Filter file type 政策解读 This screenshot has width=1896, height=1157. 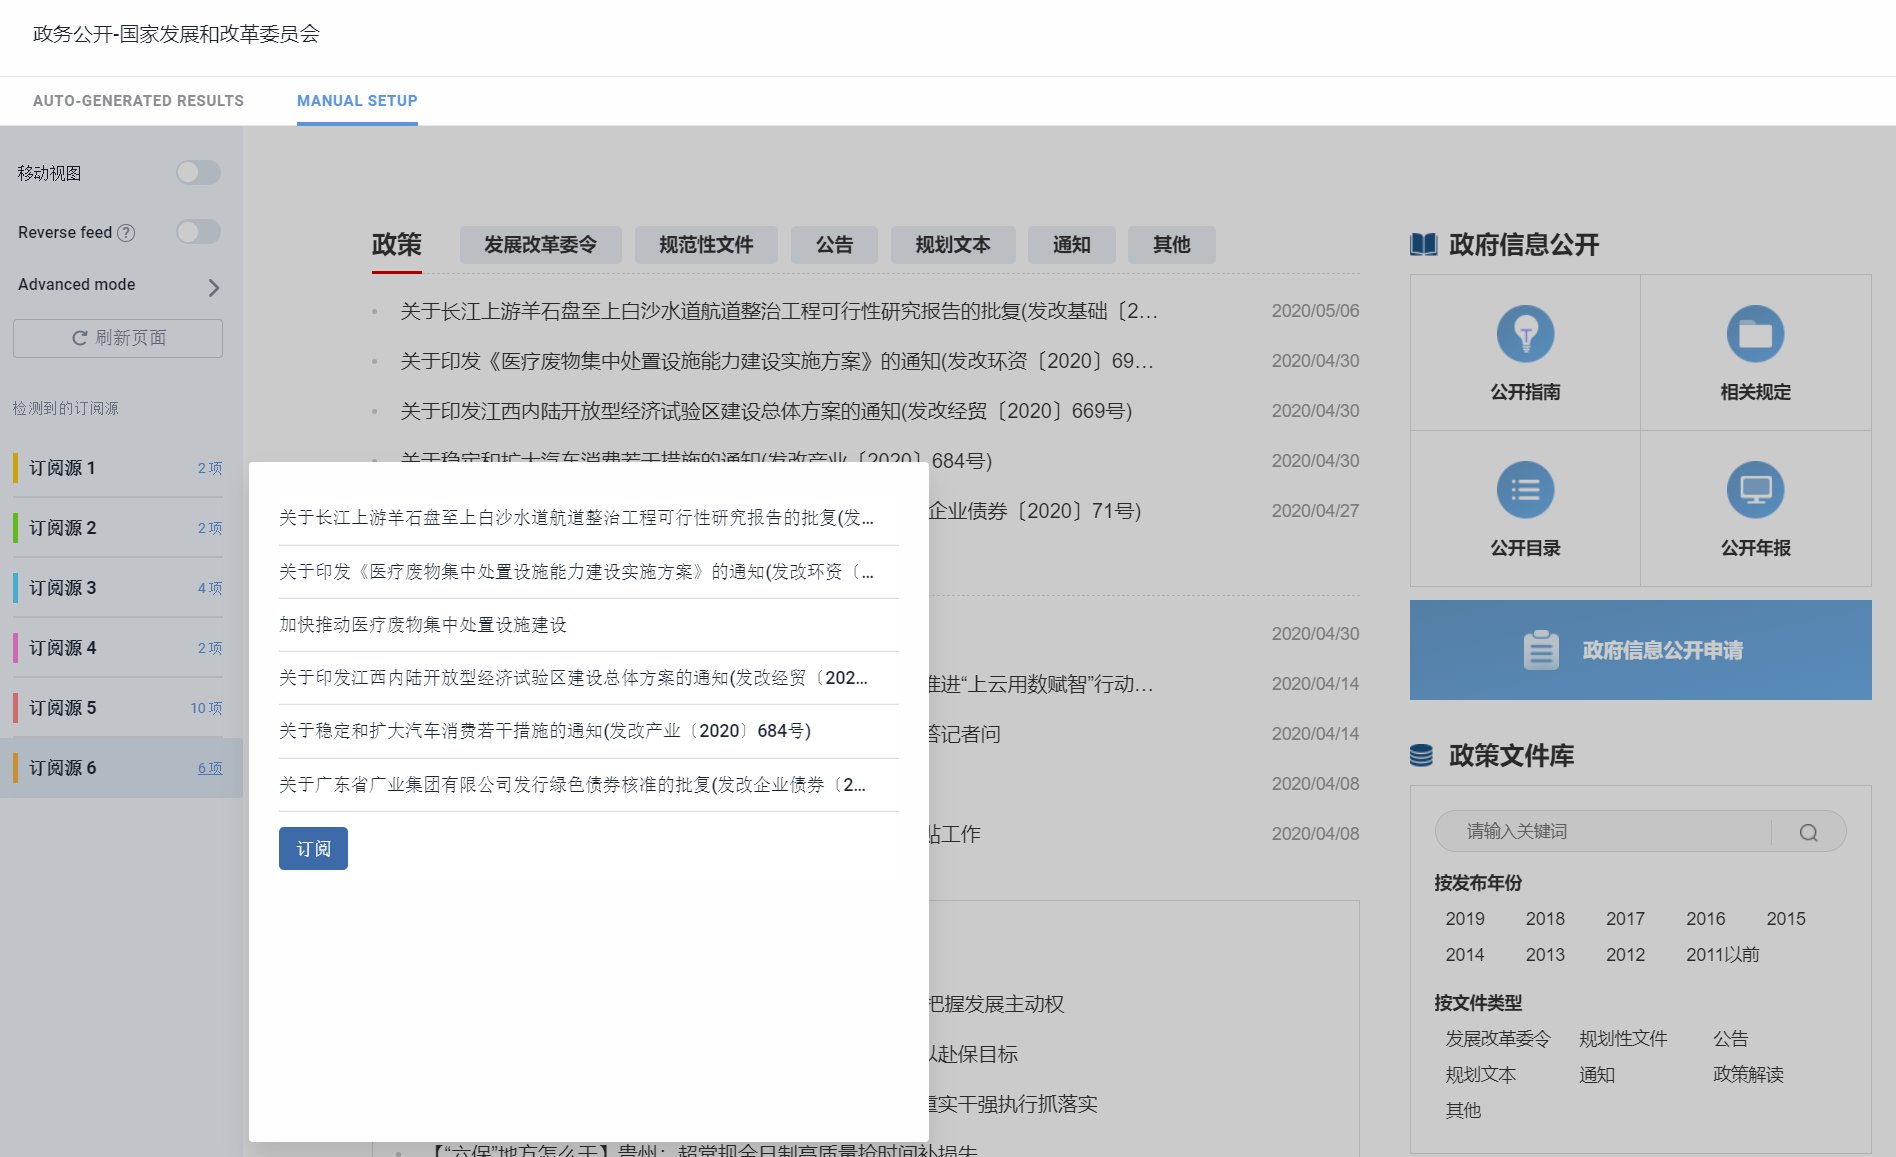[1748, 1075]
